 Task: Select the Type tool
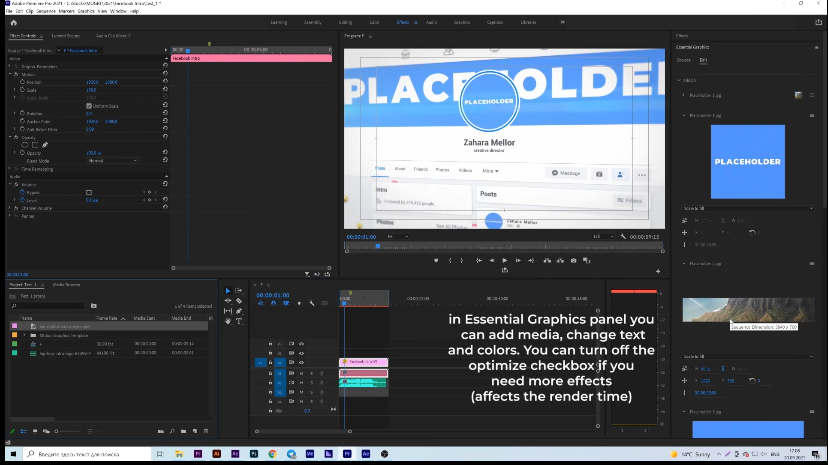point(239,321)
